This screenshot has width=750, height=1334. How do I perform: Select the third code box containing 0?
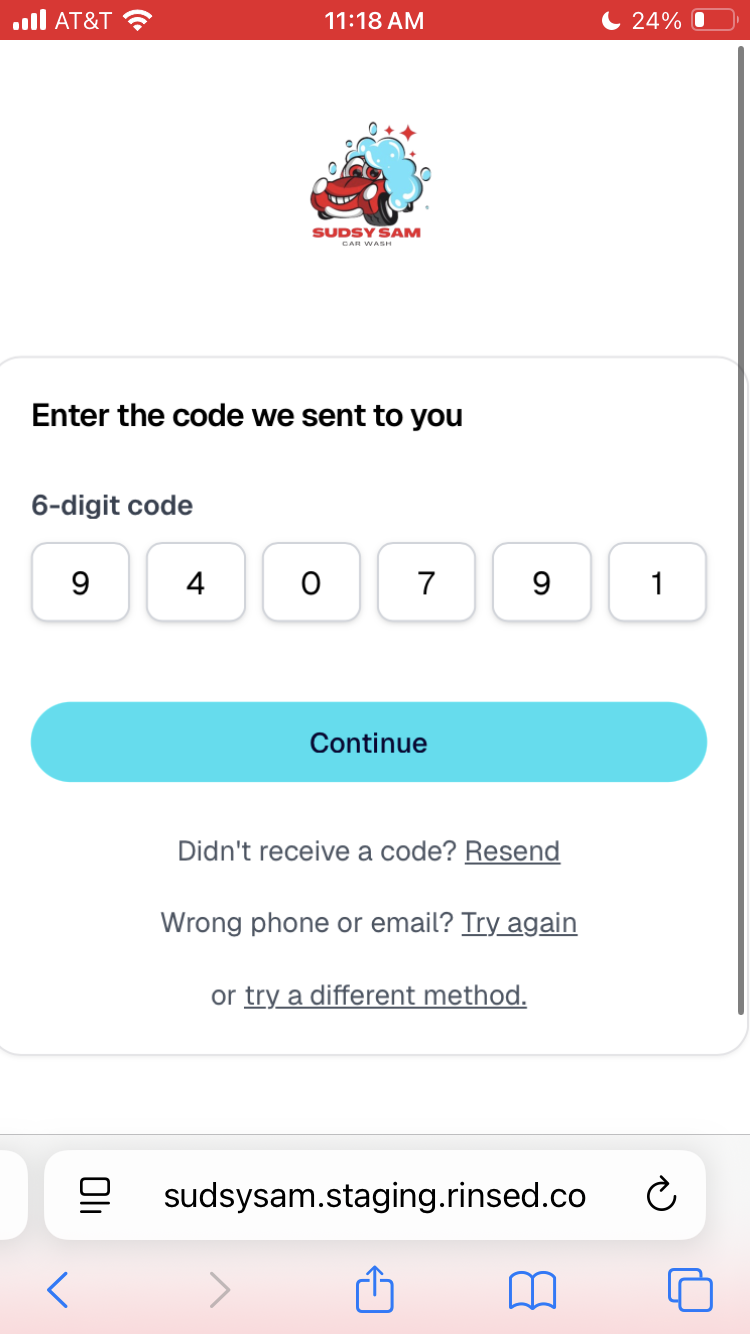(x=311, y=582)
